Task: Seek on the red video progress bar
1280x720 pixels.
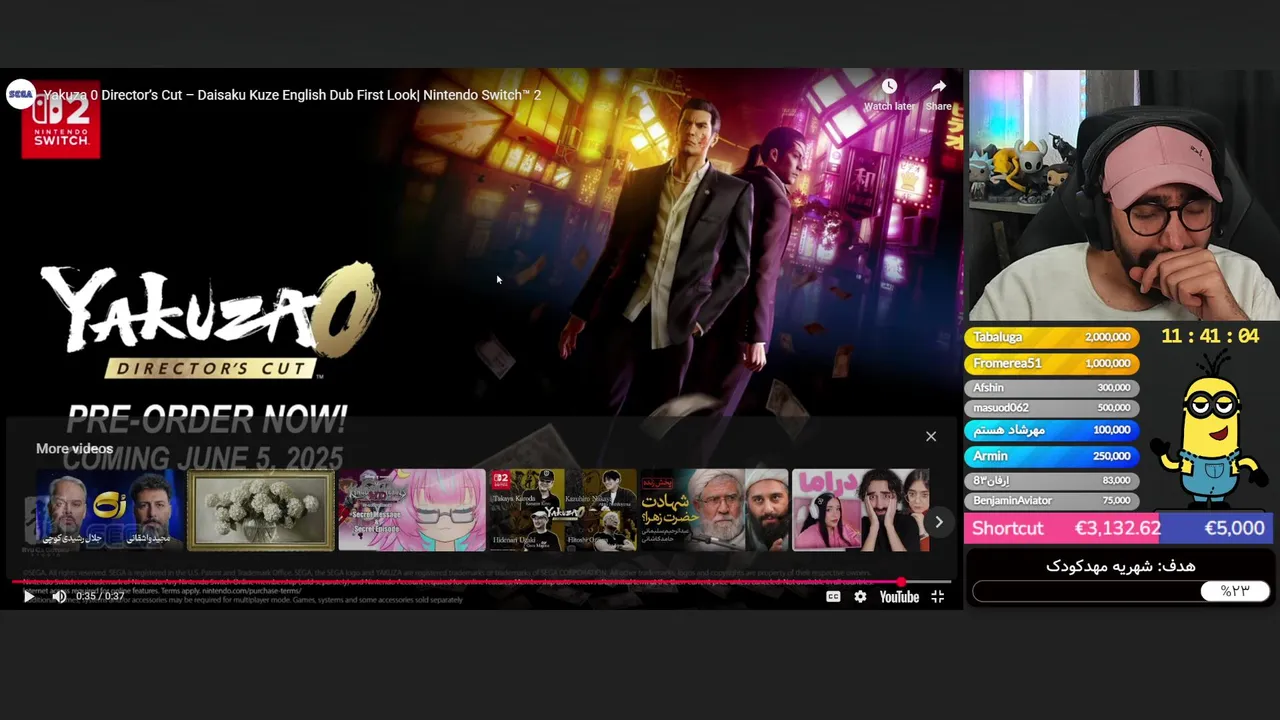Action: (481, 582)
